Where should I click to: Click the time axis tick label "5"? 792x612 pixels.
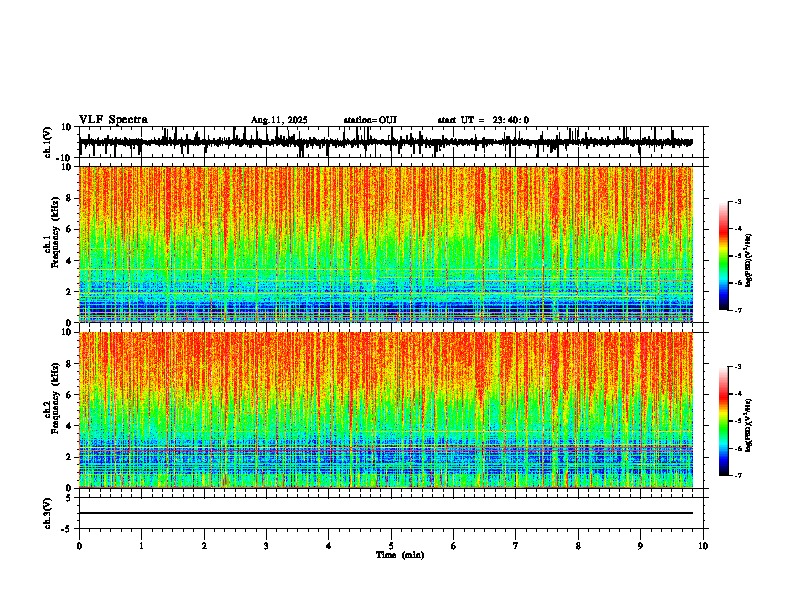point(391,546)
